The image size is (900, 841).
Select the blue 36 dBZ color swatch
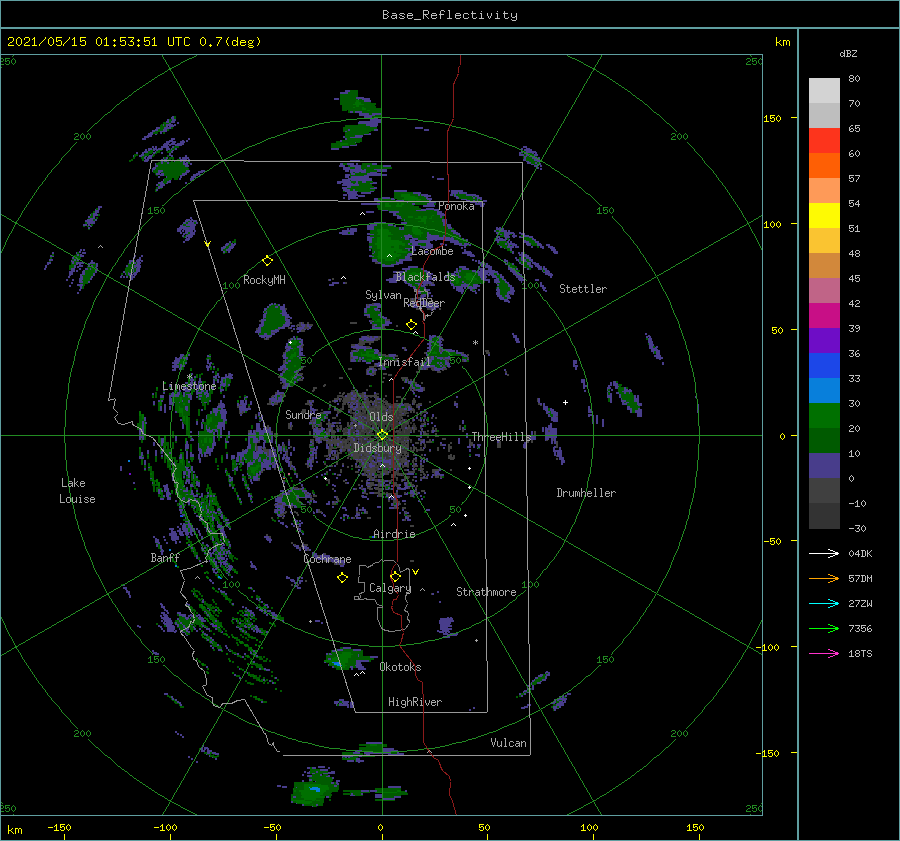pyautogui.click(x=824, y=366)
